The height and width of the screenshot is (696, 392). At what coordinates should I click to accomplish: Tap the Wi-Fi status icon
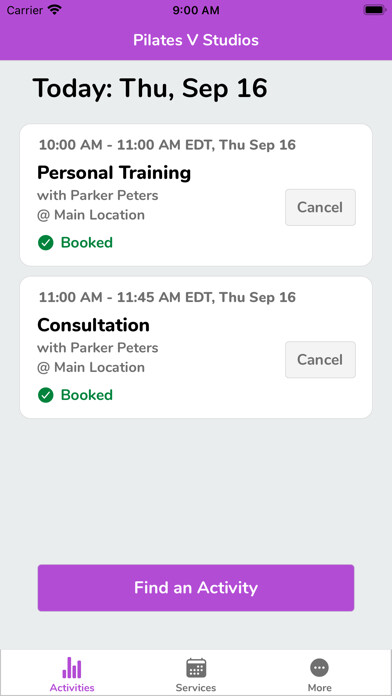pos(55,10)
